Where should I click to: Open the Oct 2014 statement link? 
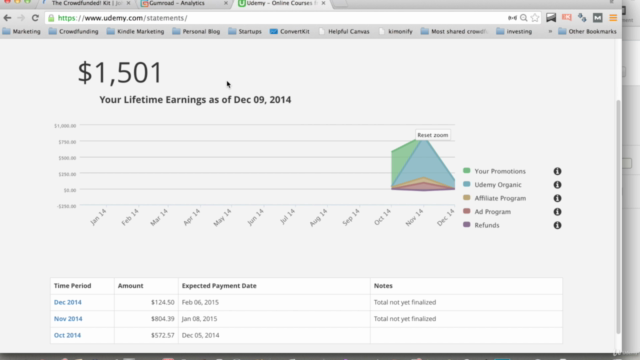click(x=67, y=335)
